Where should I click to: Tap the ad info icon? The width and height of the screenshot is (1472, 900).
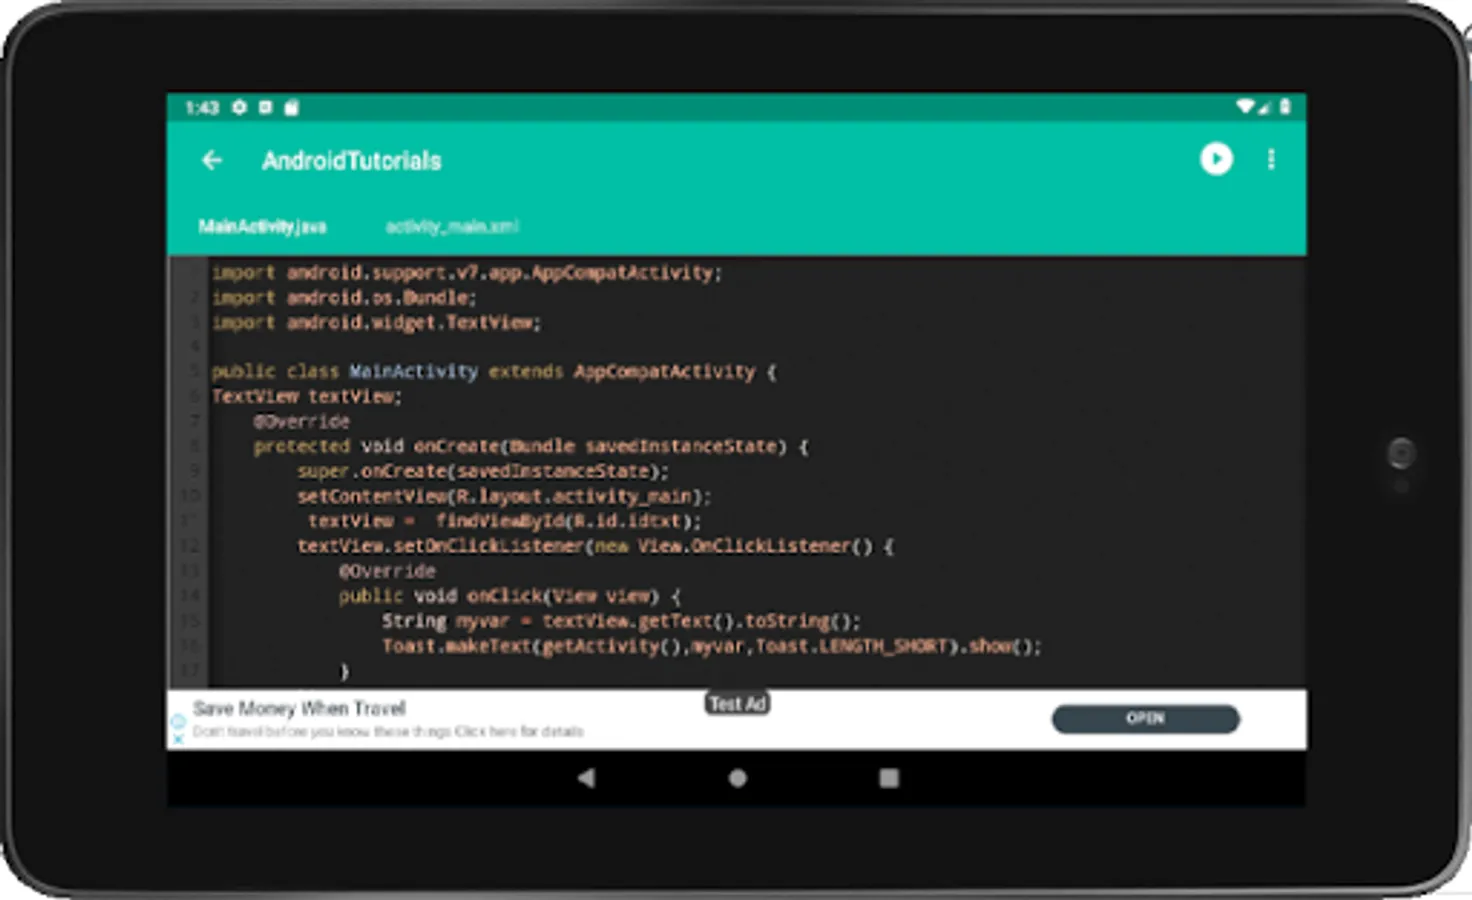click(178, 721)
